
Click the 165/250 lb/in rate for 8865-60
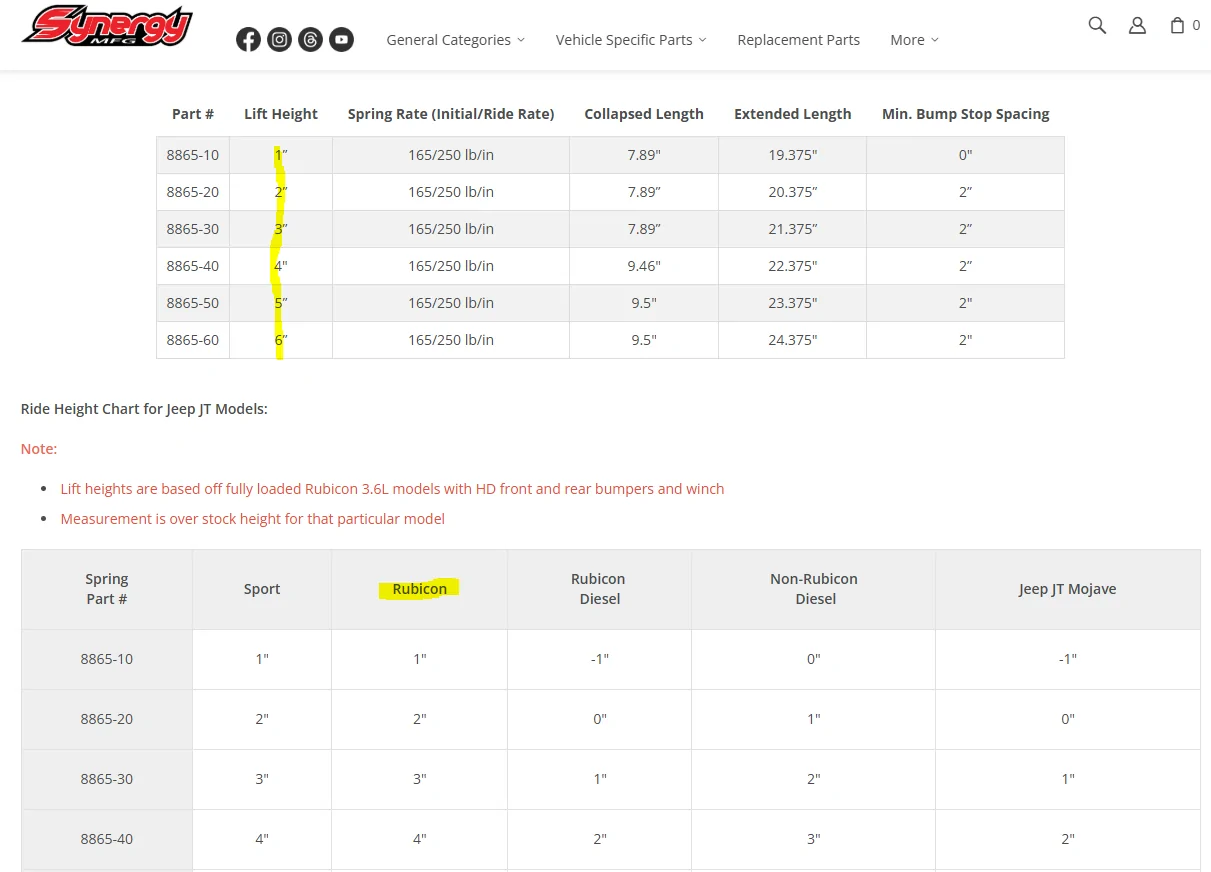point(451,340)
